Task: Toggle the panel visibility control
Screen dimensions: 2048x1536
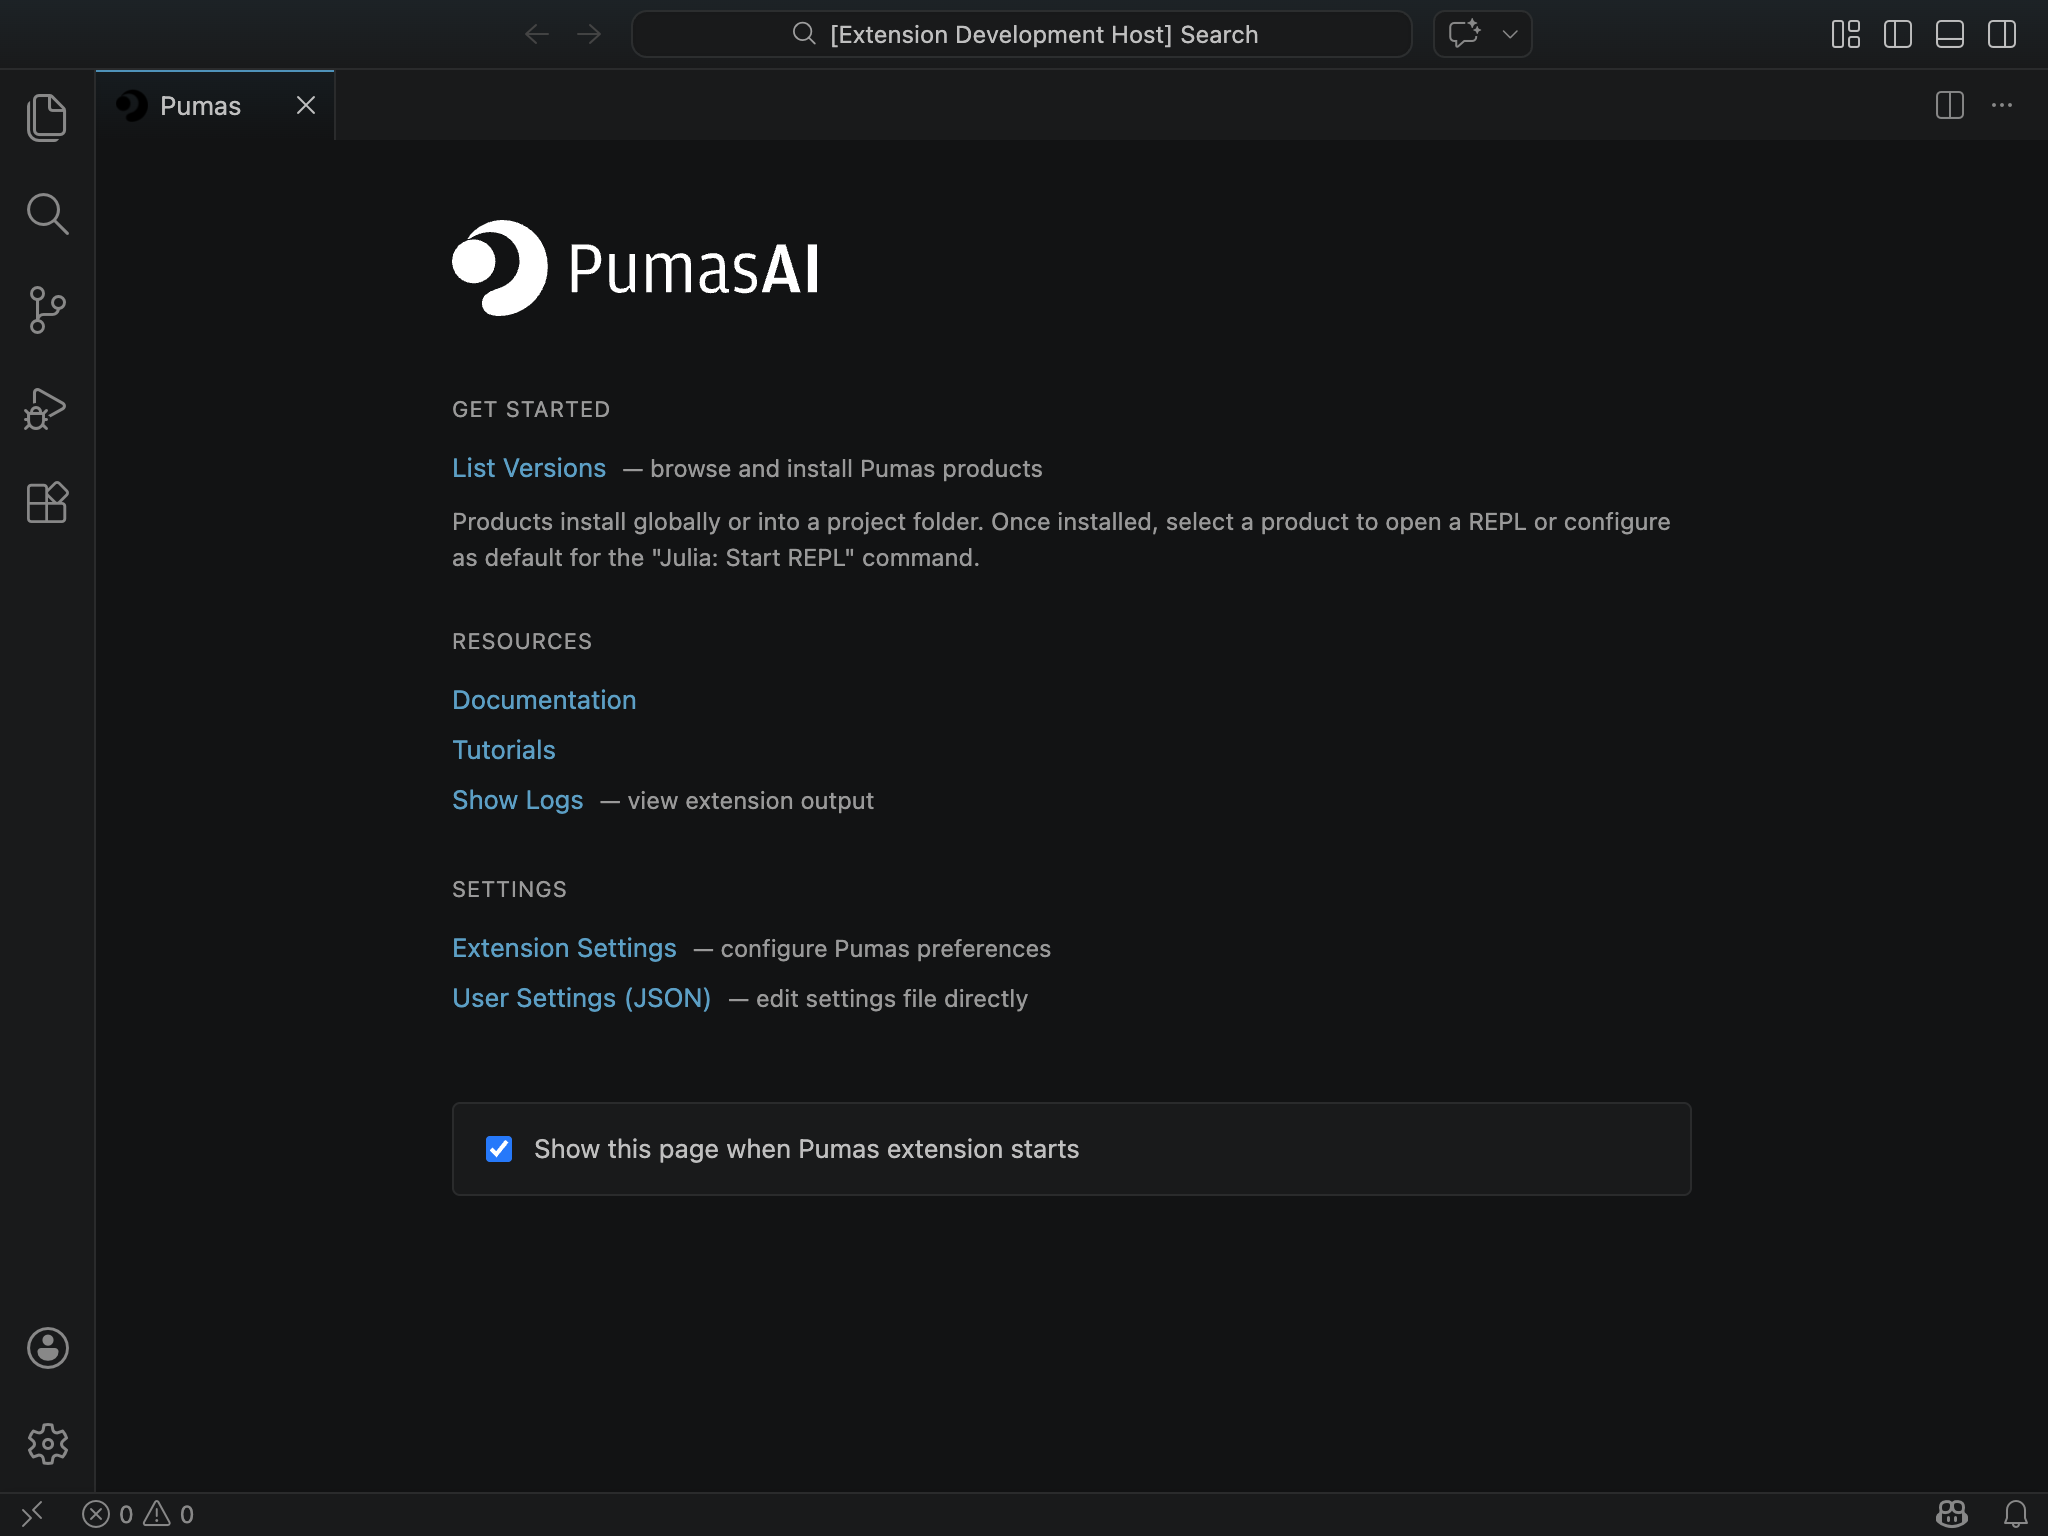Action: click(1949, 33)
